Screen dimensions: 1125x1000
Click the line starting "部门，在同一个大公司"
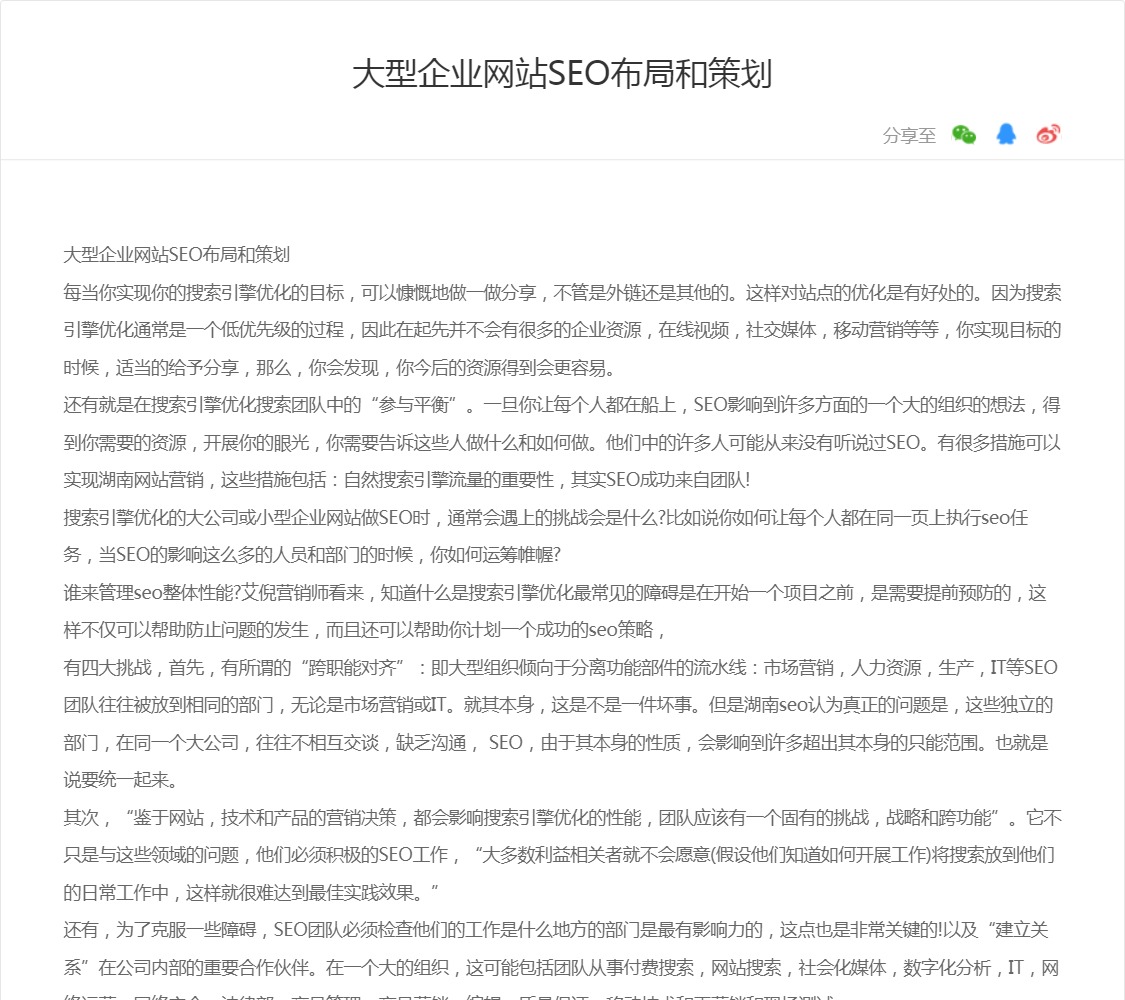pos(556,743)
